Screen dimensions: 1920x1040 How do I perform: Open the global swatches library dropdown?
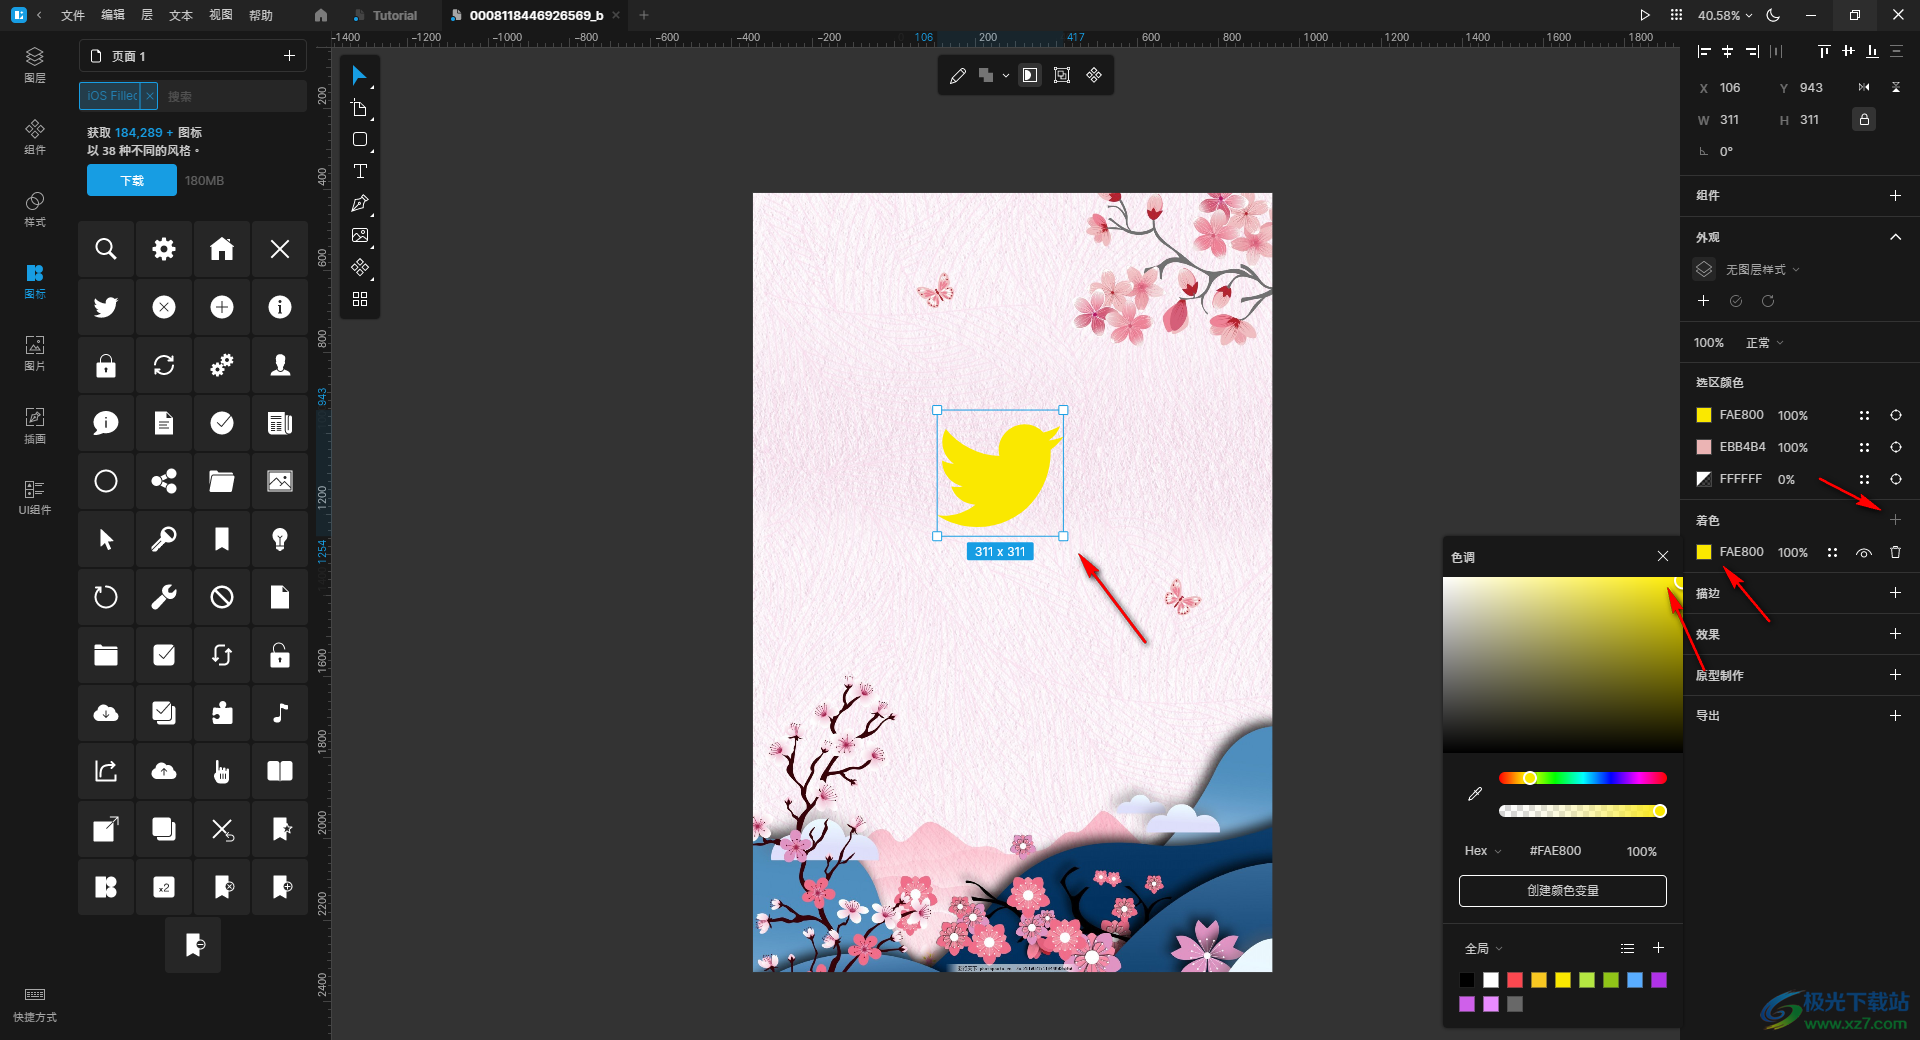pos(1484,948)
